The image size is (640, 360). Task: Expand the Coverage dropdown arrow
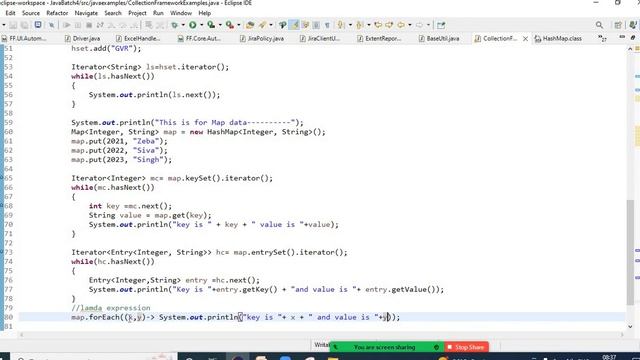point(220,25)
